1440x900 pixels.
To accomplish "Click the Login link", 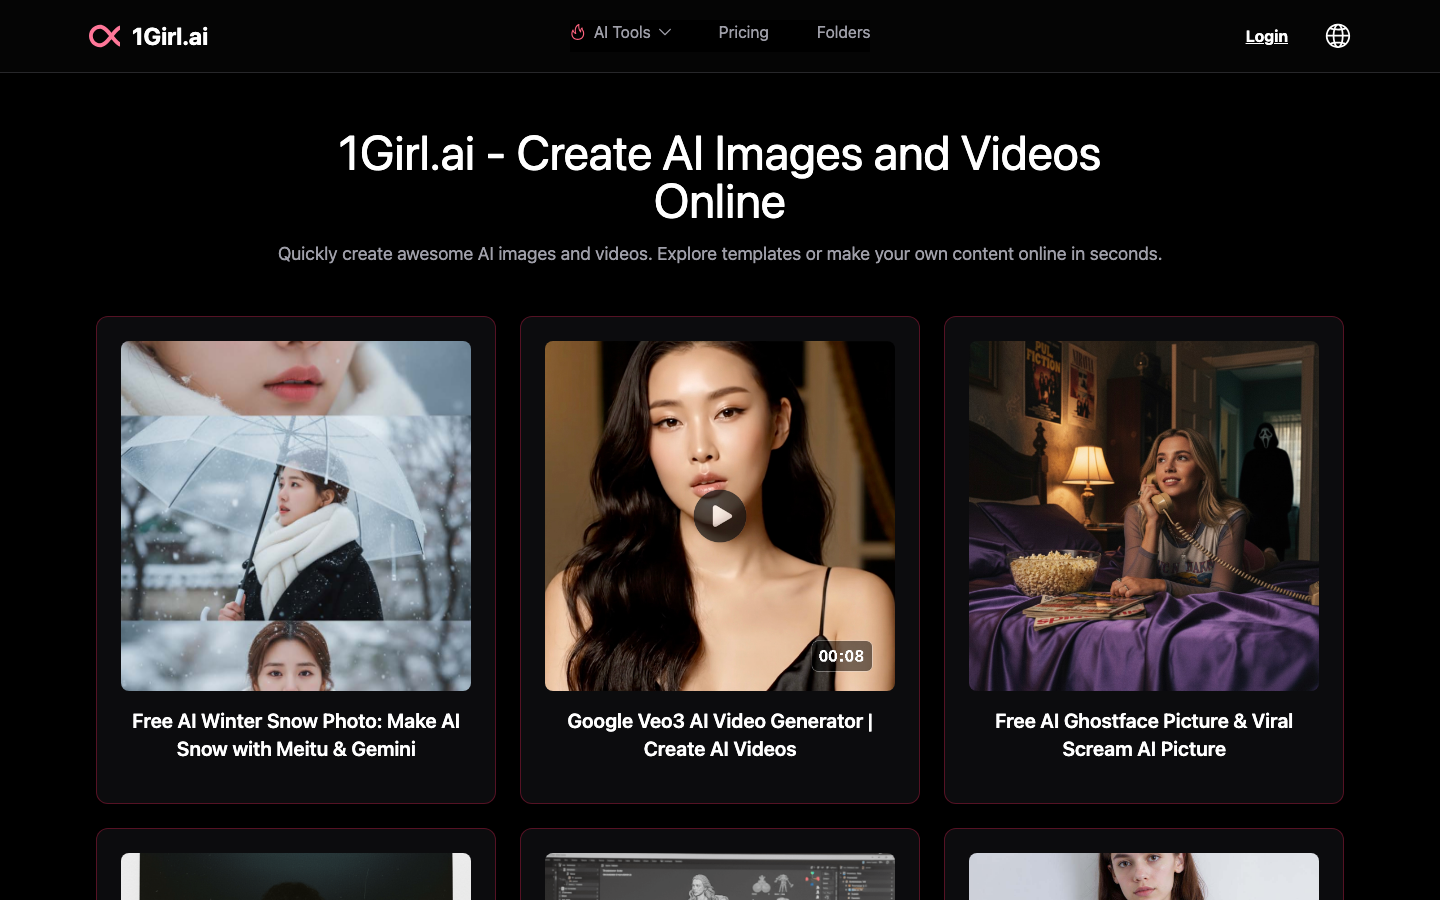I will (x=1266, y=36).
